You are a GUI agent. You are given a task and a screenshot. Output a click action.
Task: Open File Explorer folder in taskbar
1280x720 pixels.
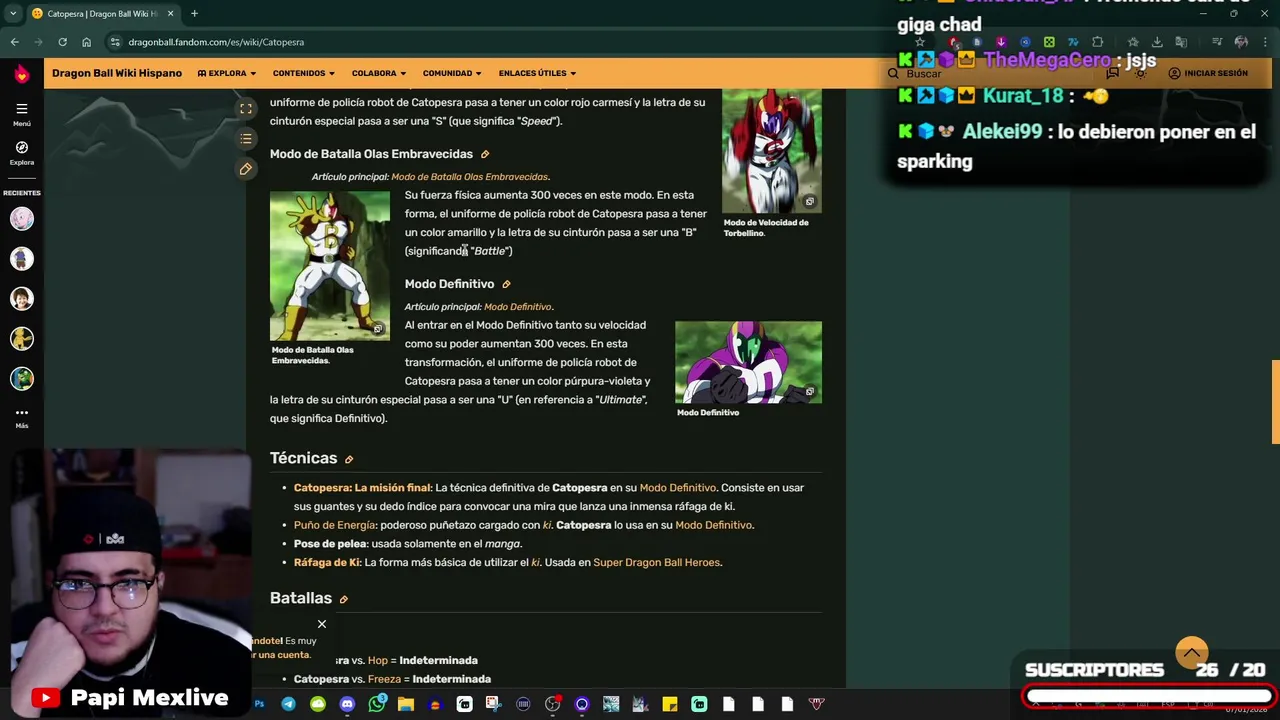pyautogui.click(x=406, y=705)
